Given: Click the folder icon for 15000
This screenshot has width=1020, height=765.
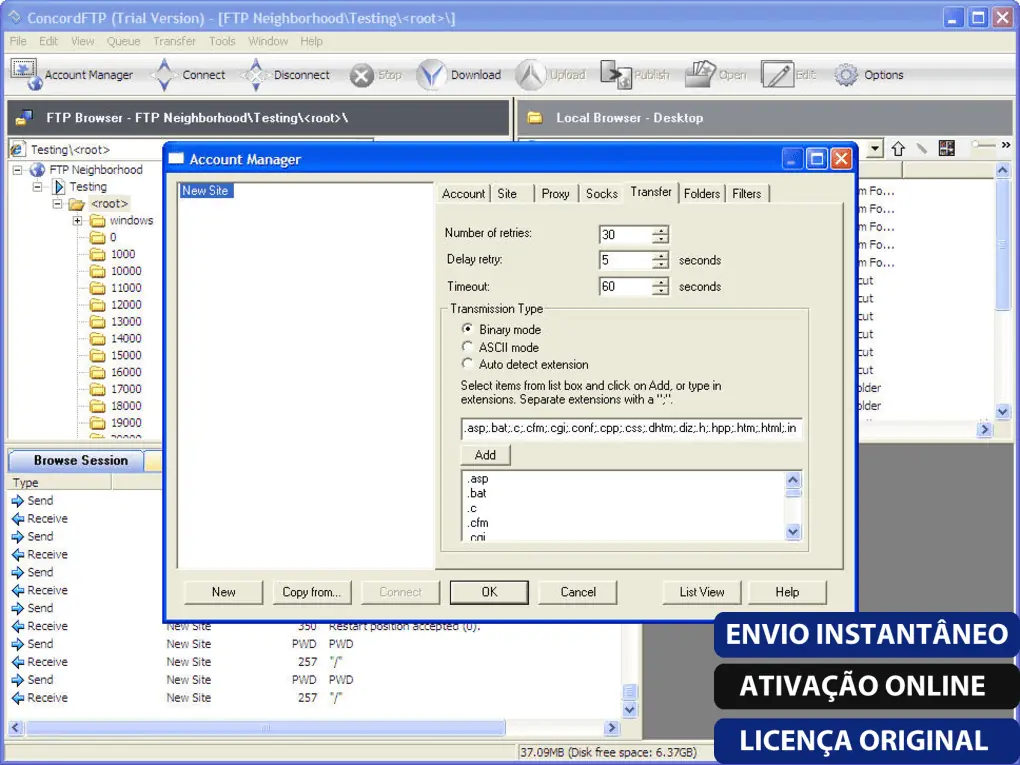Looking at the screenshot, I should pyautogui.click(x=98, y=355).
